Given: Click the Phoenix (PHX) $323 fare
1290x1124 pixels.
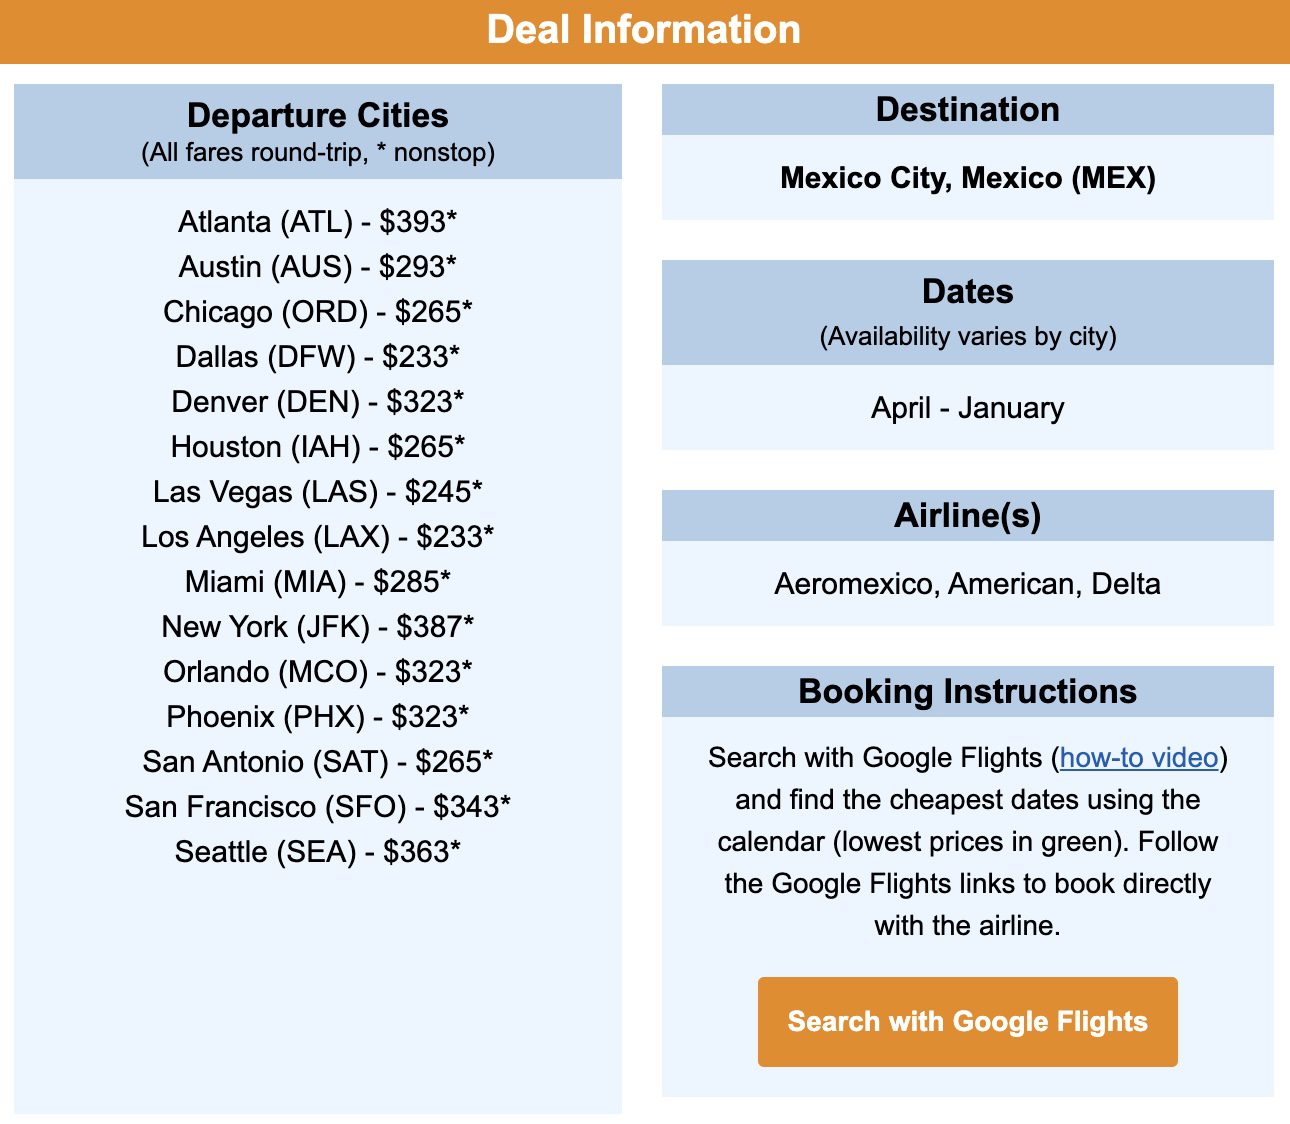Looking at the screenshot, I should (x=318, y=716).
